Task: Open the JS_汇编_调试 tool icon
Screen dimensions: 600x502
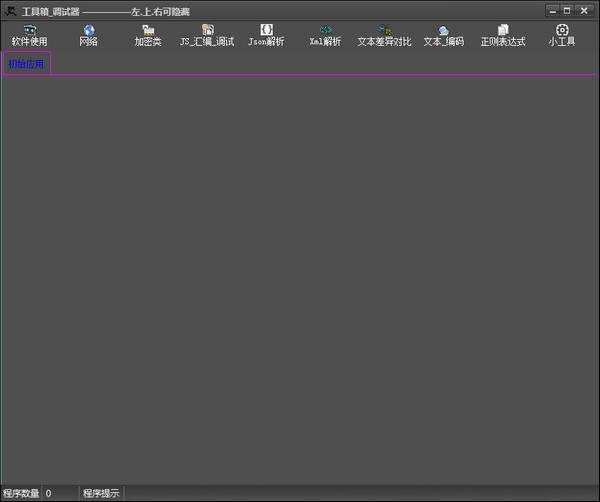Action: coord(207,31)
